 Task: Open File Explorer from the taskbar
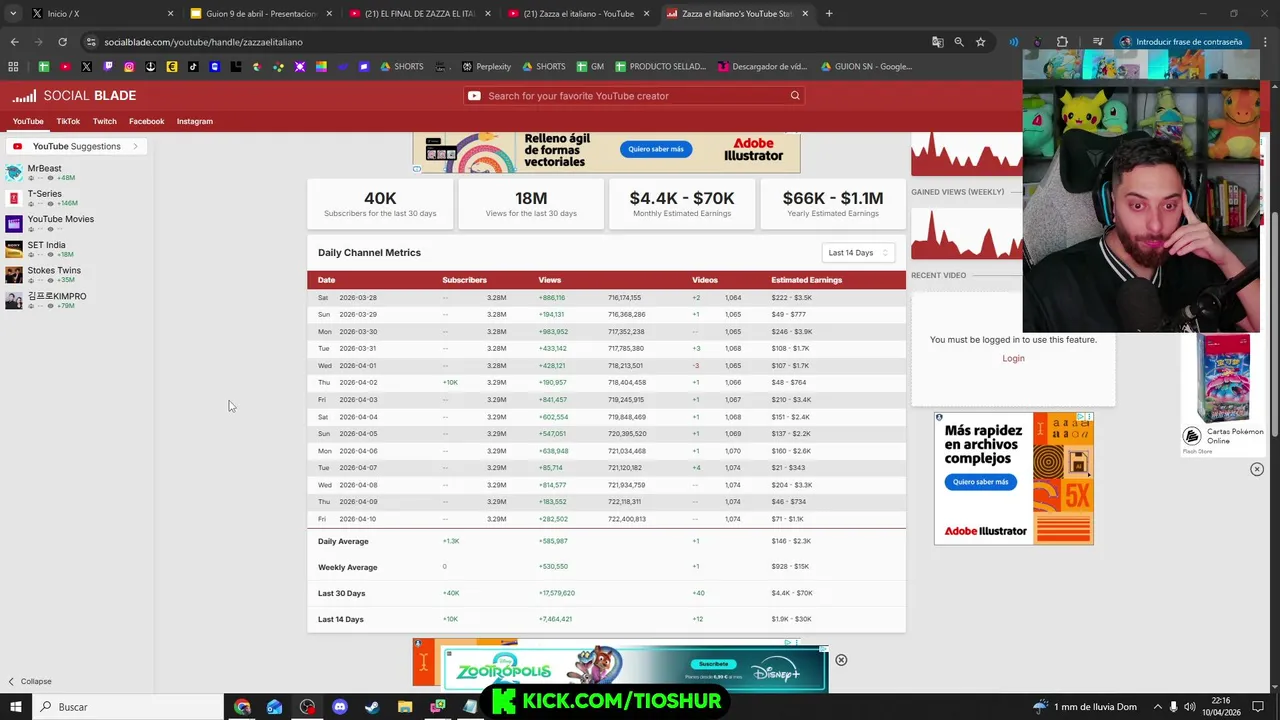point(405,707)
